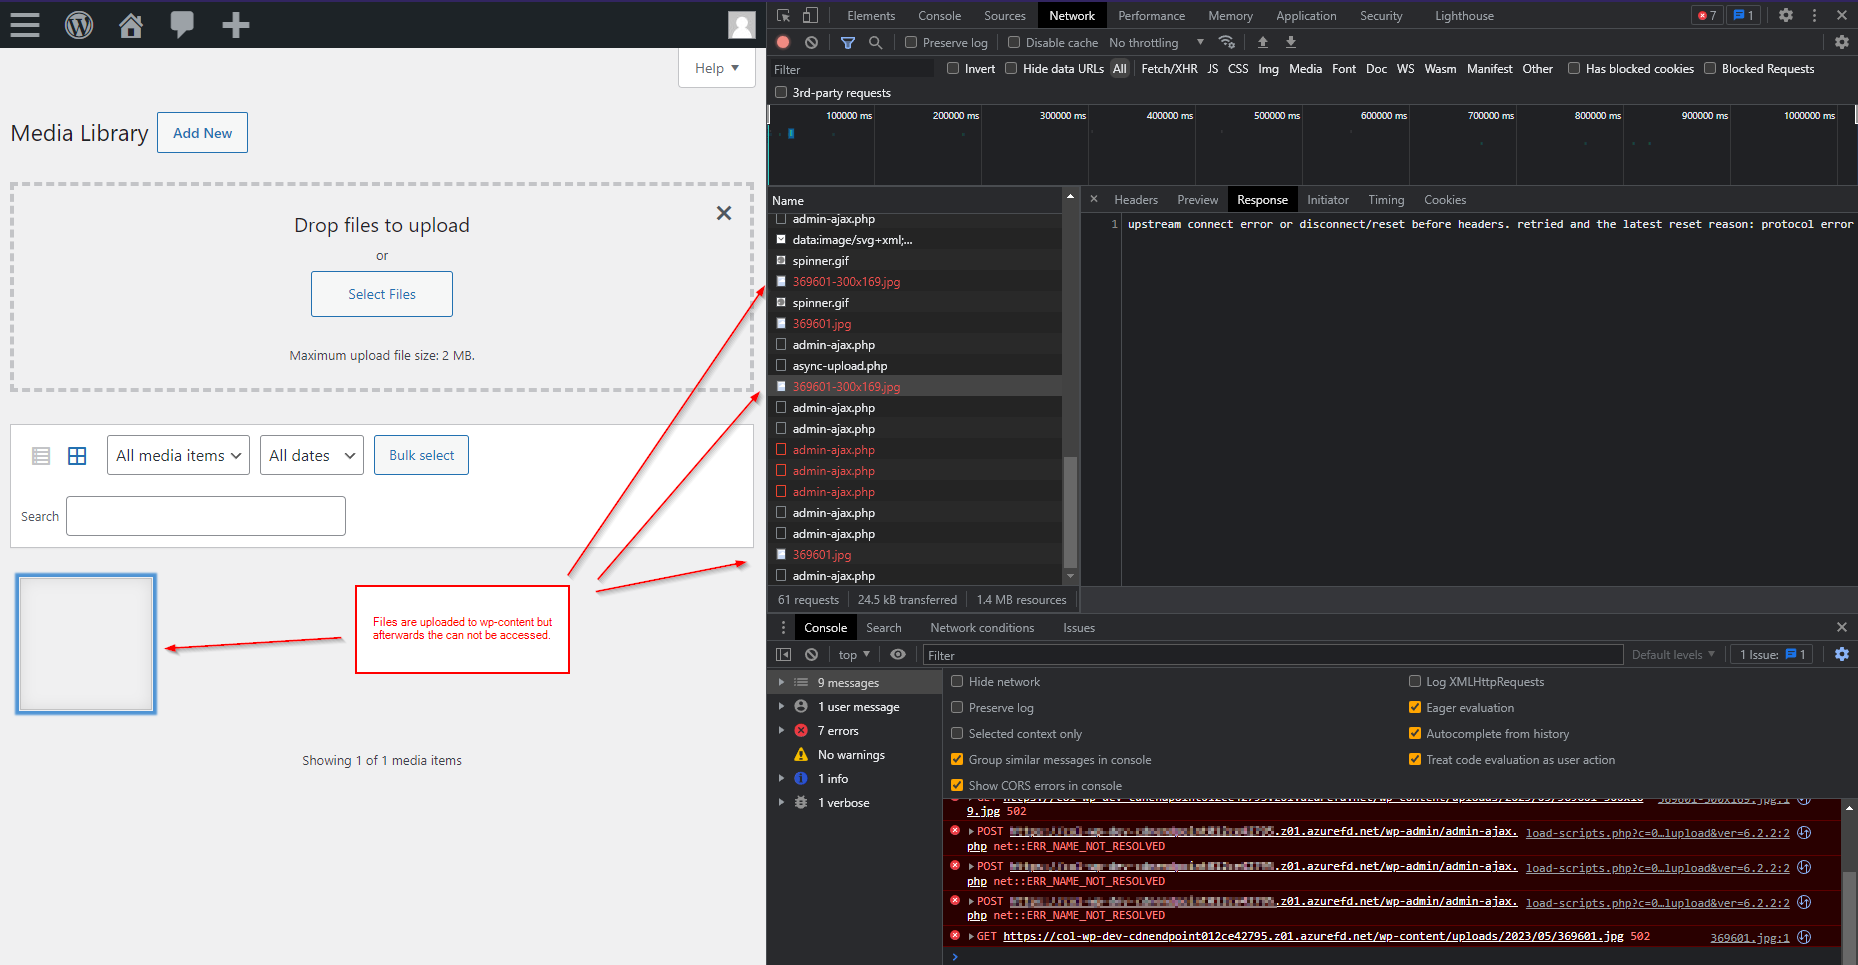Click the Select Files upload button
The height and width of the screenshot is (965, 1858).
381,293
